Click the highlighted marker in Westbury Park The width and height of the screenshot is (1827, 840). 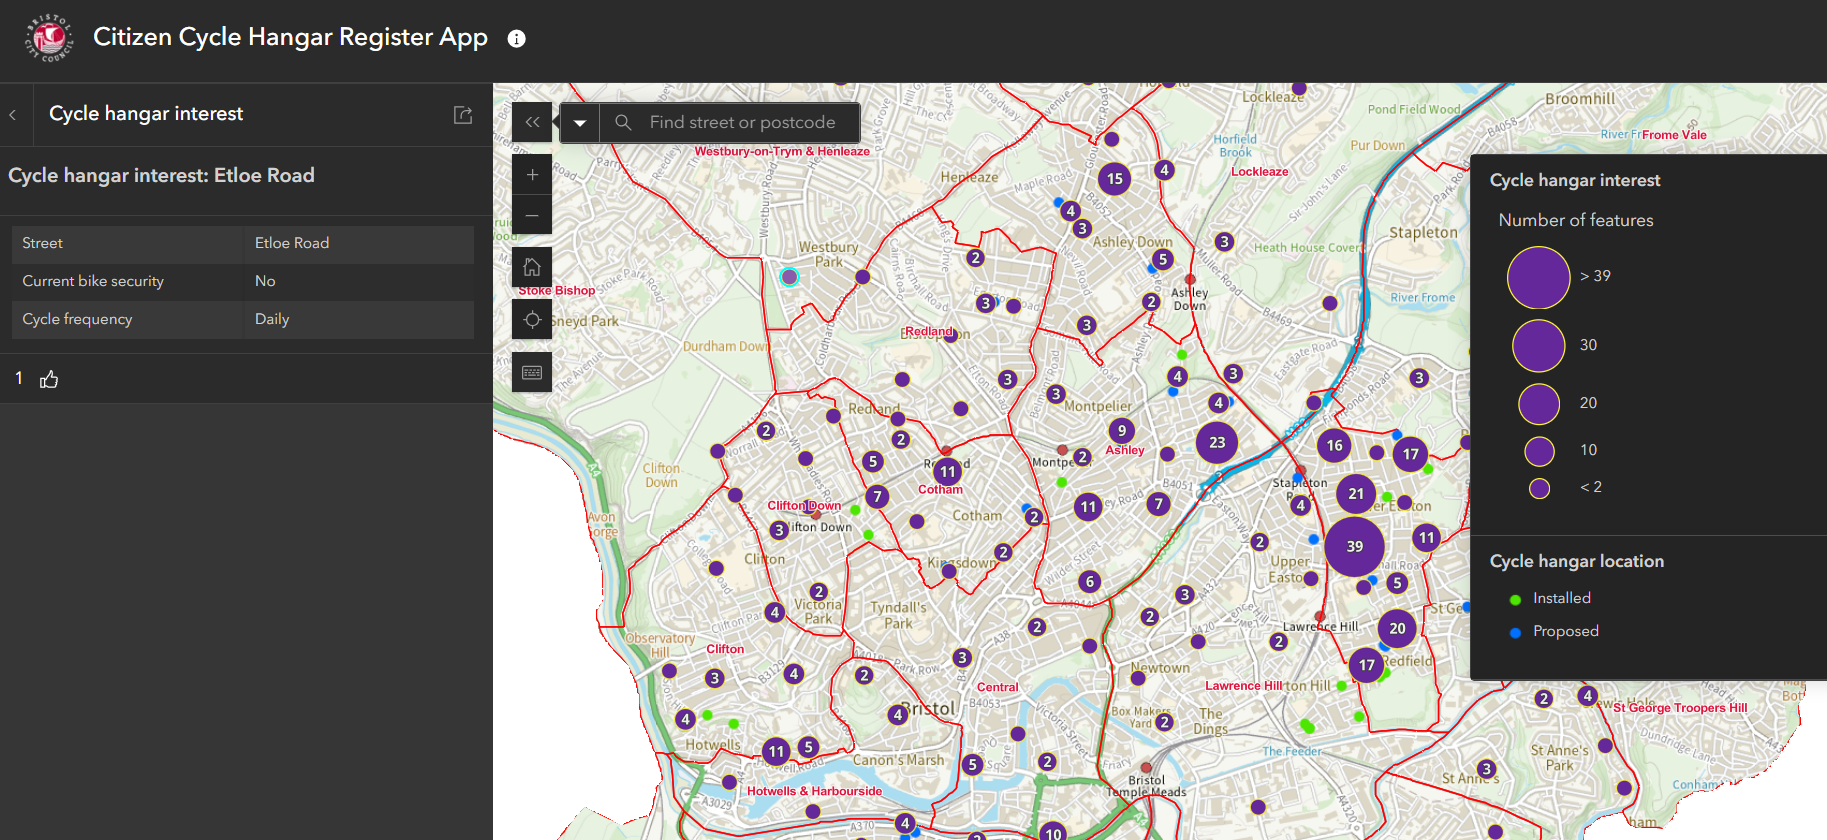click(789, 277)
